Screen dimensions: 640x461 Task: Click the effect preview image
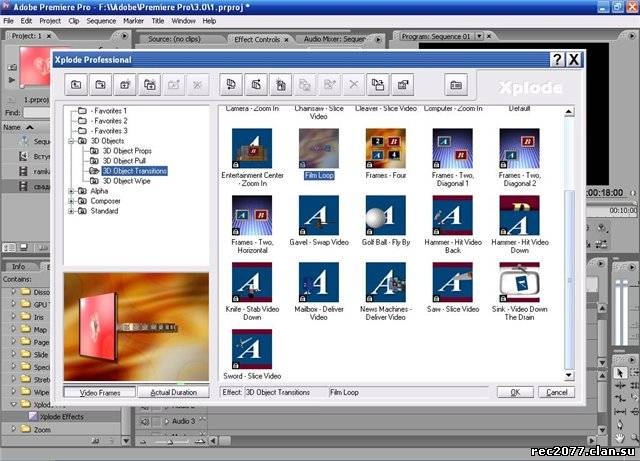(x=136, y=327)
